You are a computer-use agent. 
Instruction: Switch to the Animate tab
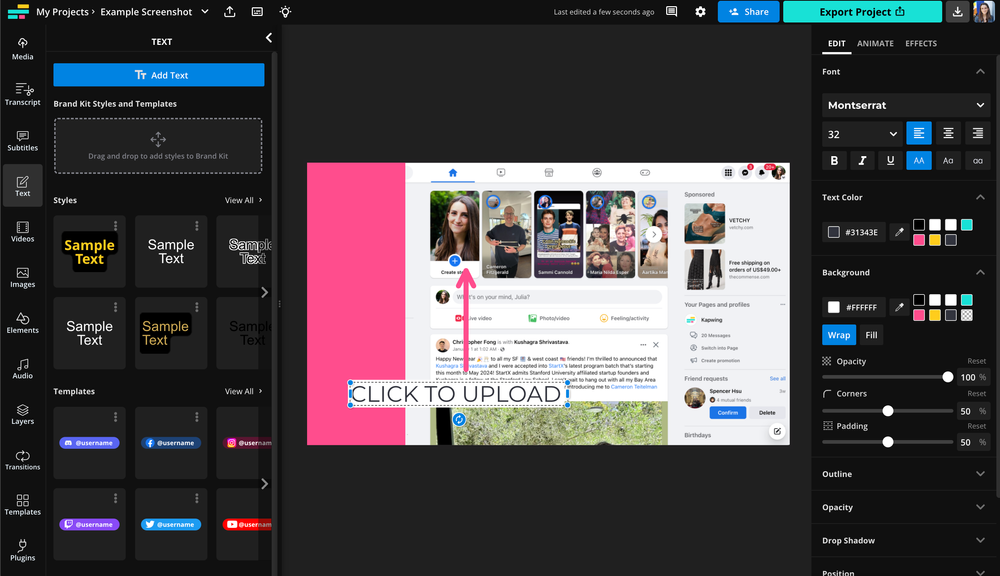875,43
